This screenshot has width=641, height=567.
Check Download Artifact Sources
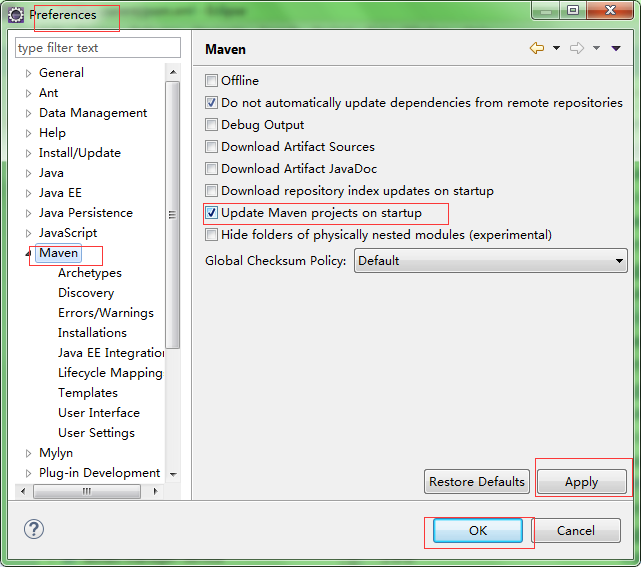[x=211, y=146]
